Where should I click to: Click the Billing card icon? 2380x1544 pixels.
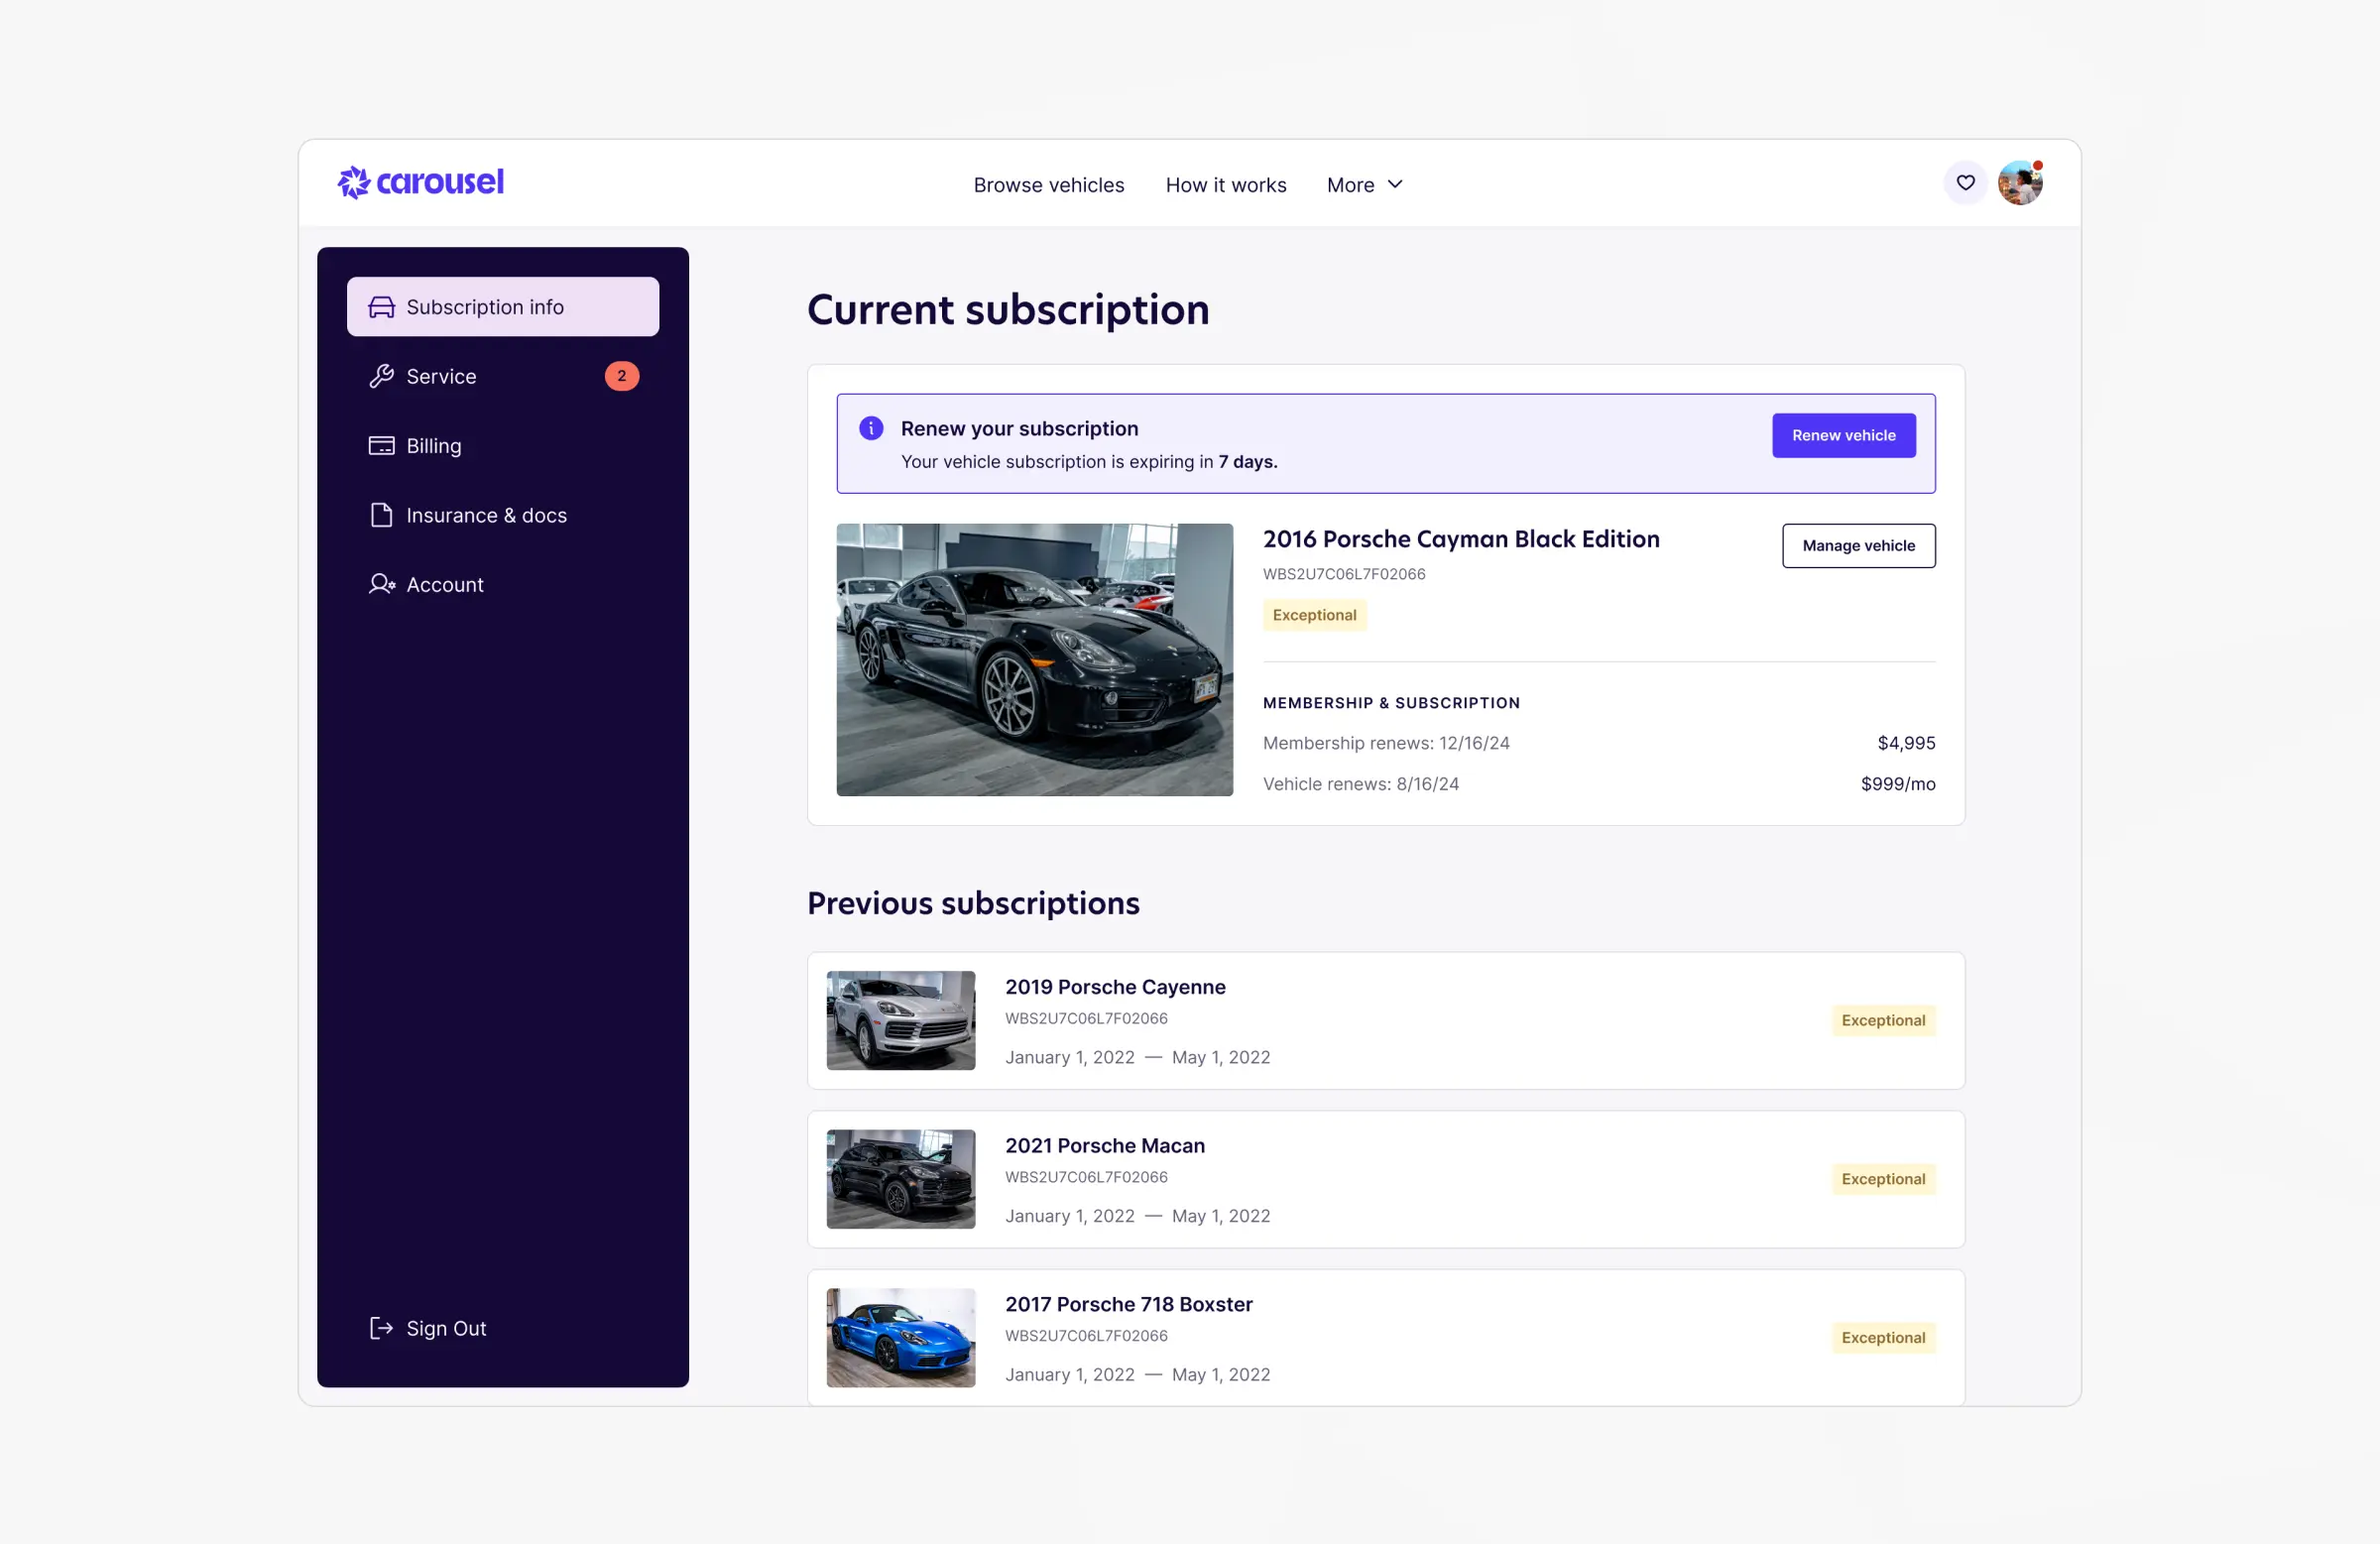(381, 446)
